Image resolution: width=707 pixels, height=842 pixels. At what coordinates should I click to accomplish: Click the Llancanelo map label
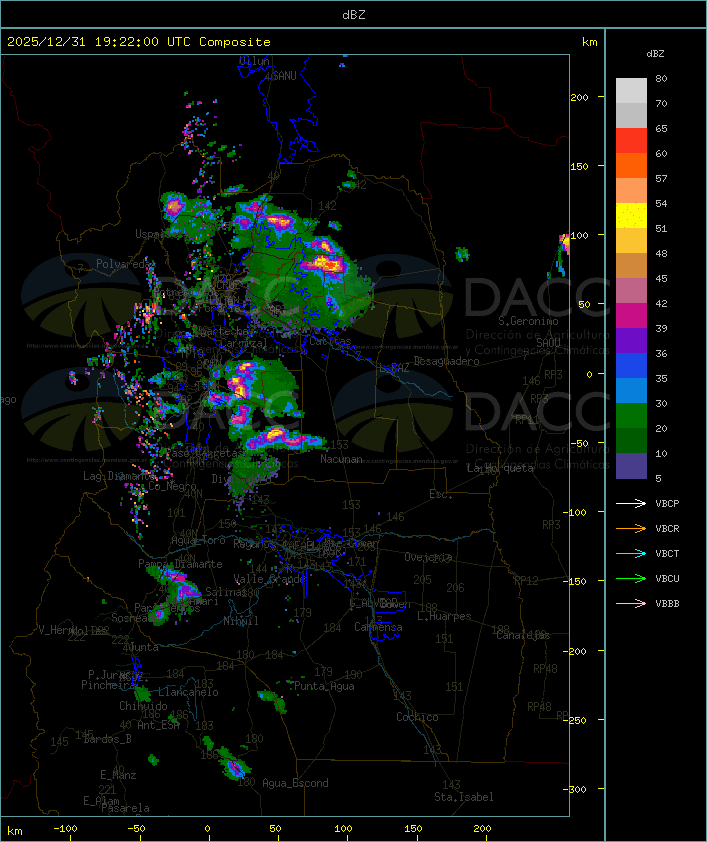[188, 693]
